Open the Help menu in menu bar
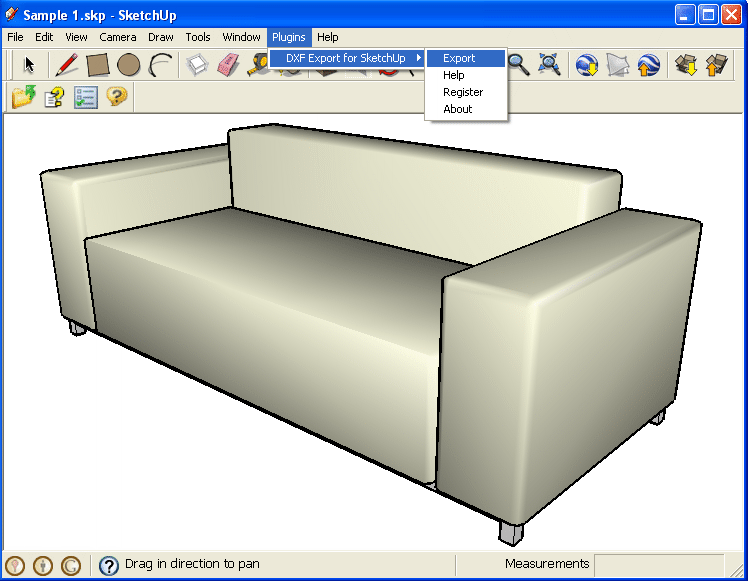Viewport: 748px width, 581px height. point(328,37)
